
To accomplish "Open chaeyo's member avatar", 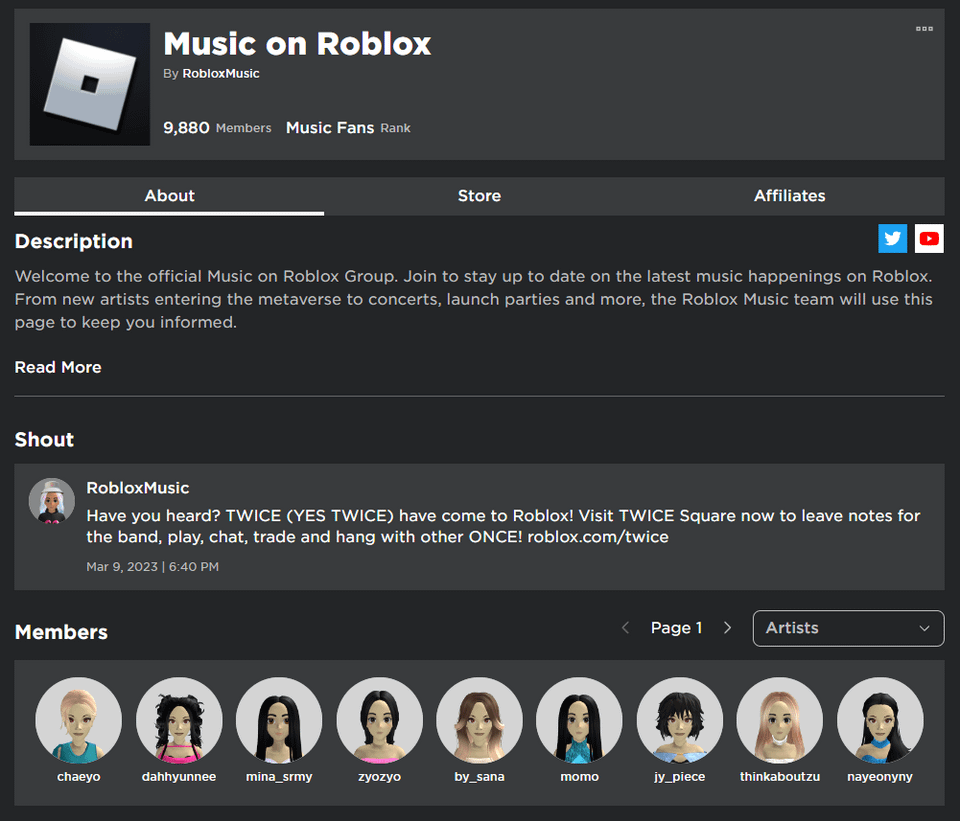I will click(78, 720).
